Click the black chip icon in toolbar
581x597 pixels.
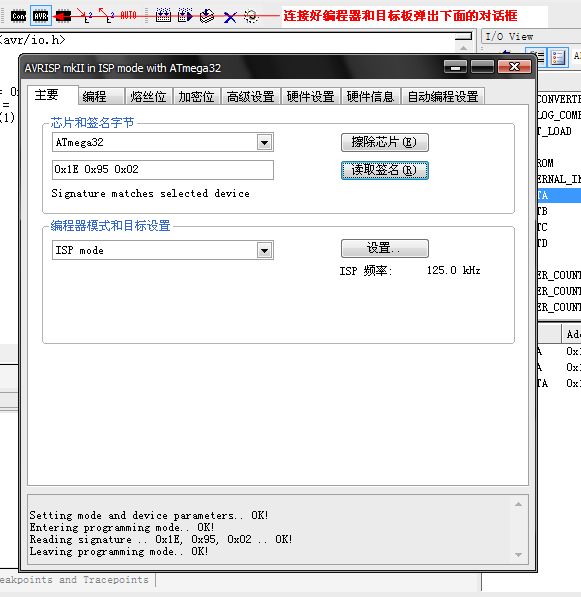[63, 16]
